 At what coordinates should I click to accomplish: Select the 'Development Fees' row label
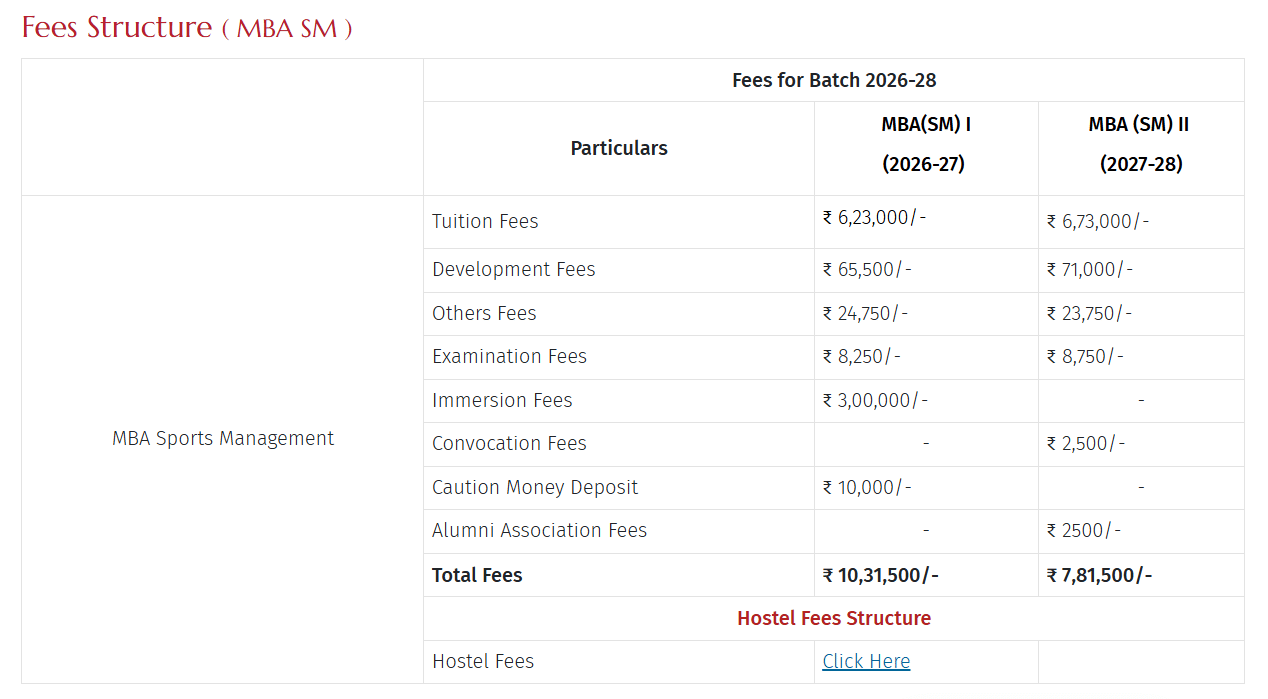point(513,270)
